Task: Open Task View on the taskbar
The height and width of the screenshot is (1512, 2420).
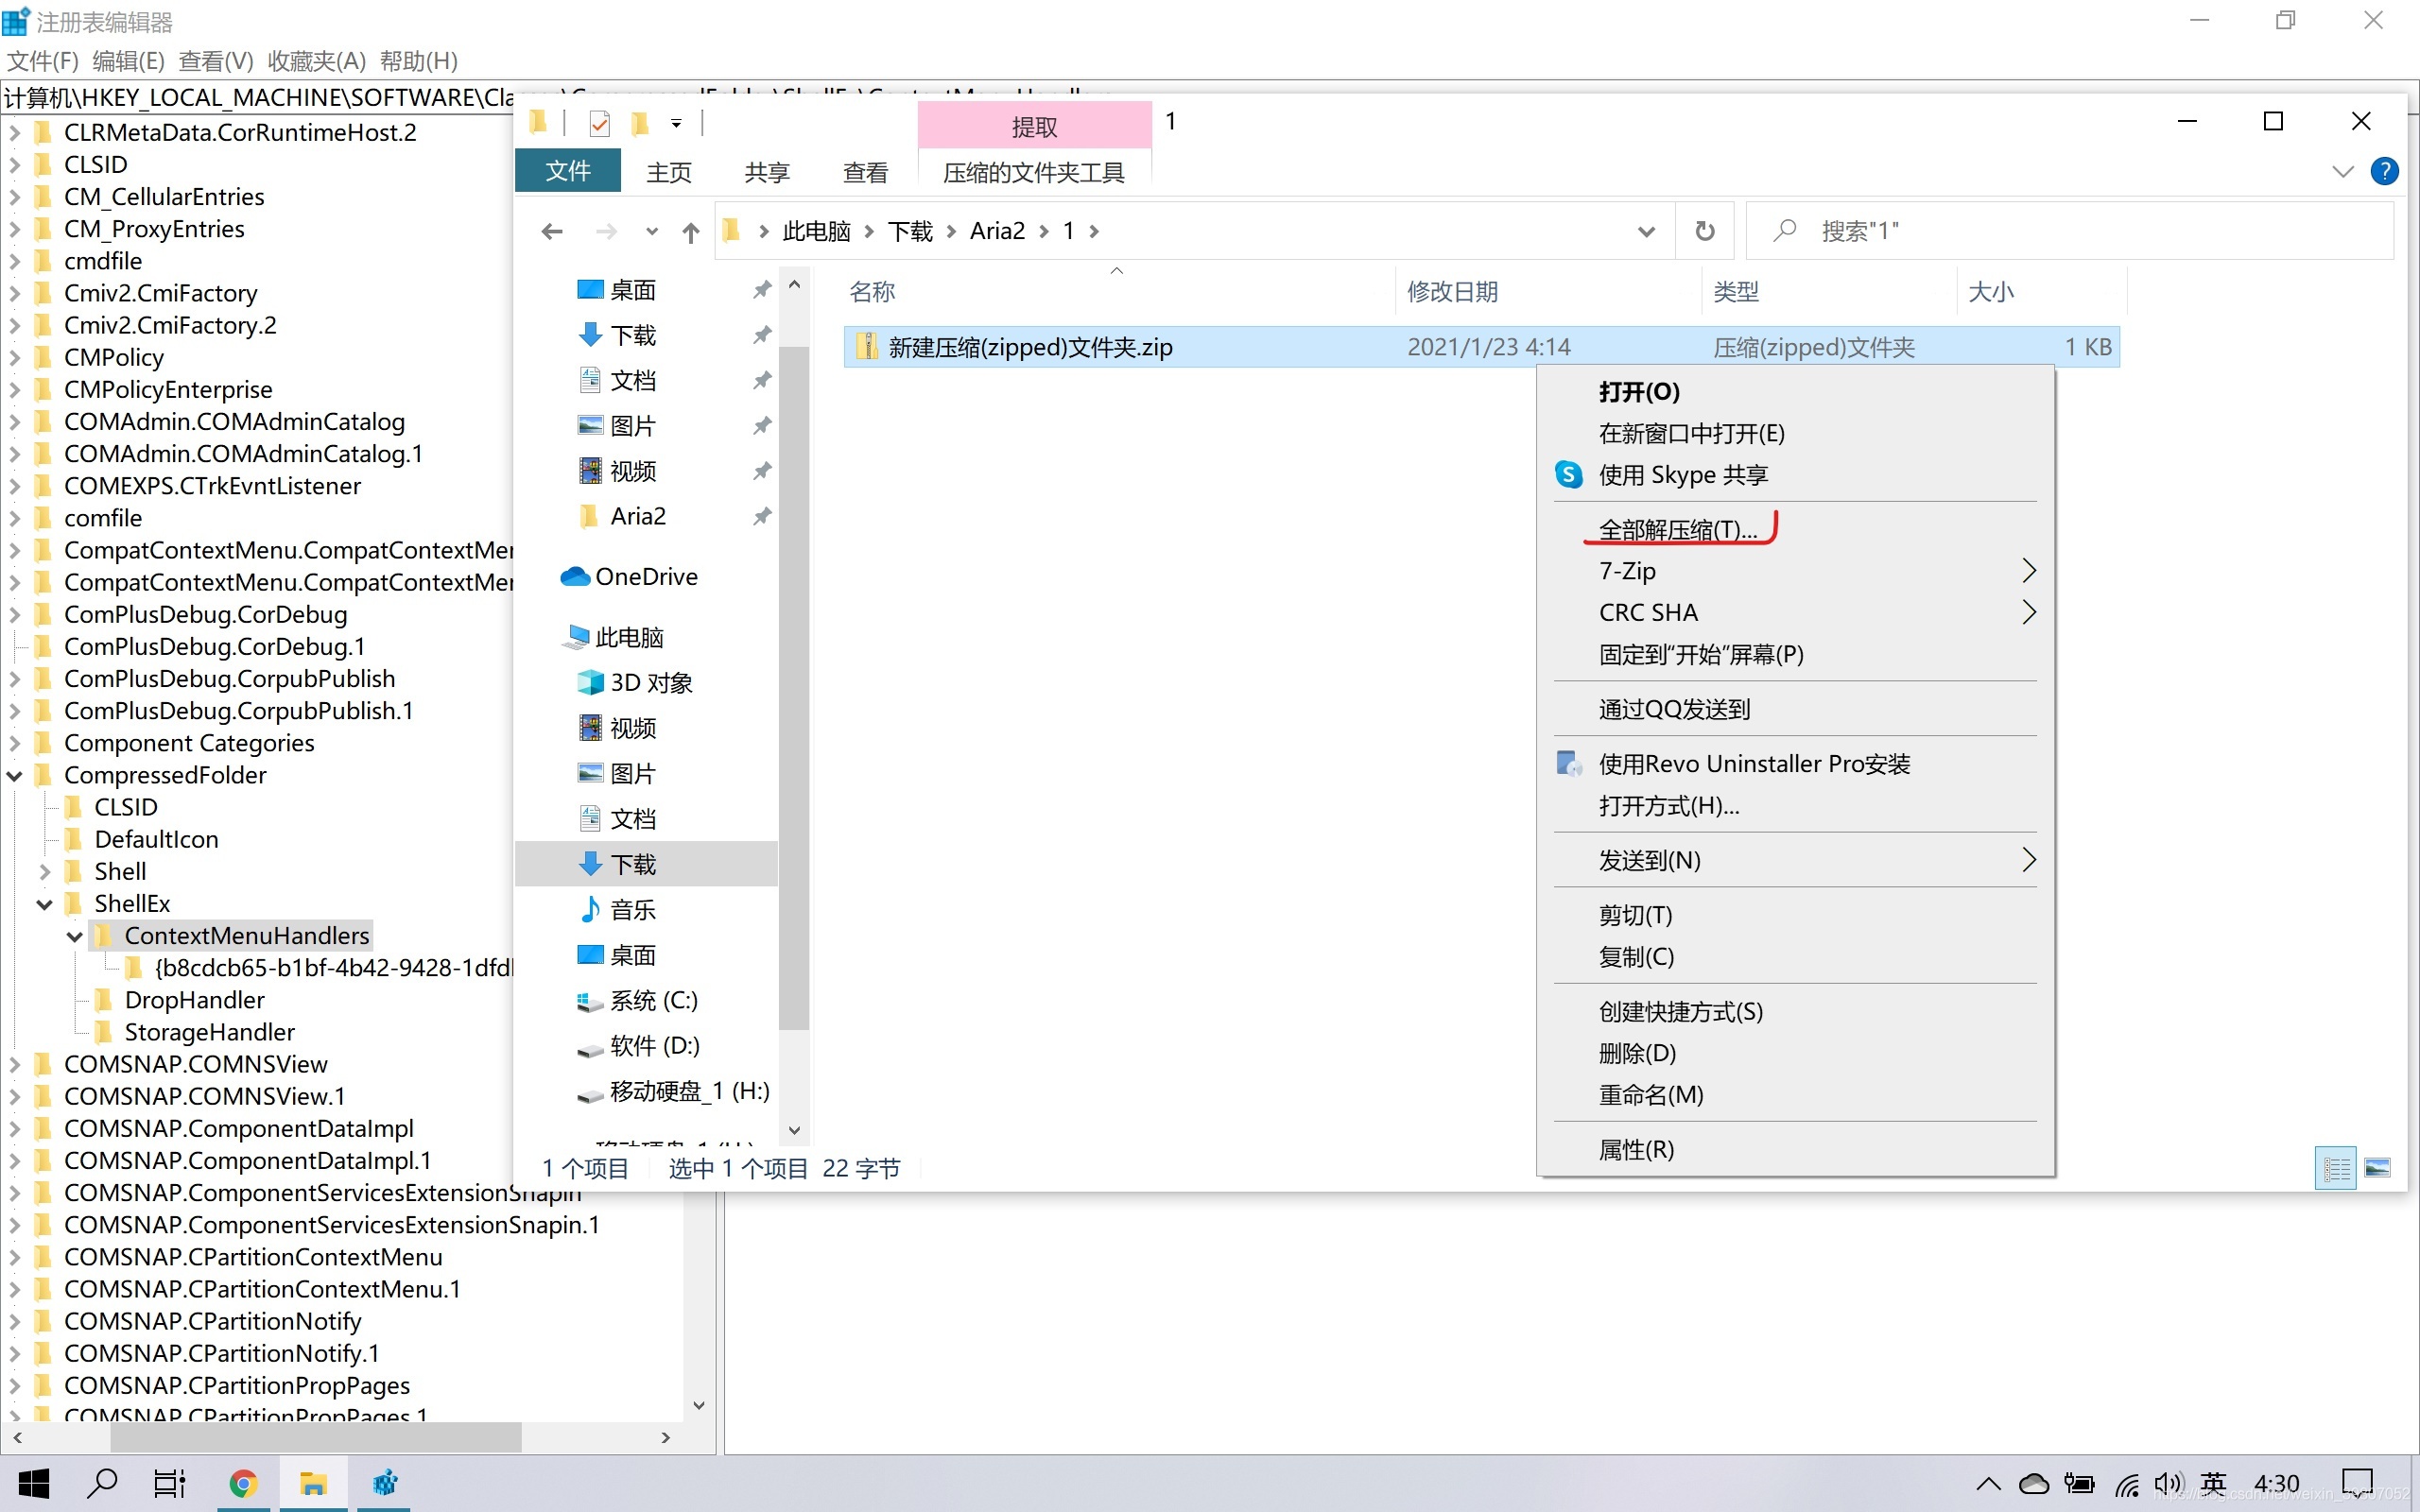Action: coord(169,1484)
